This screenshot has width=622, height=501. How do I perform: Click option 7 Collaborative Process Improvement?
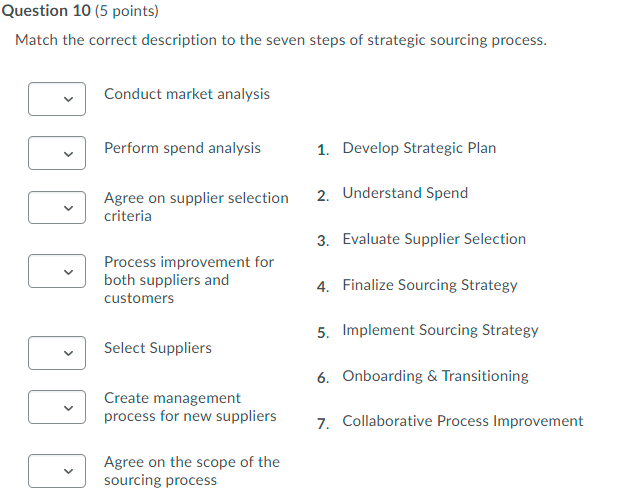coord(462,421)
